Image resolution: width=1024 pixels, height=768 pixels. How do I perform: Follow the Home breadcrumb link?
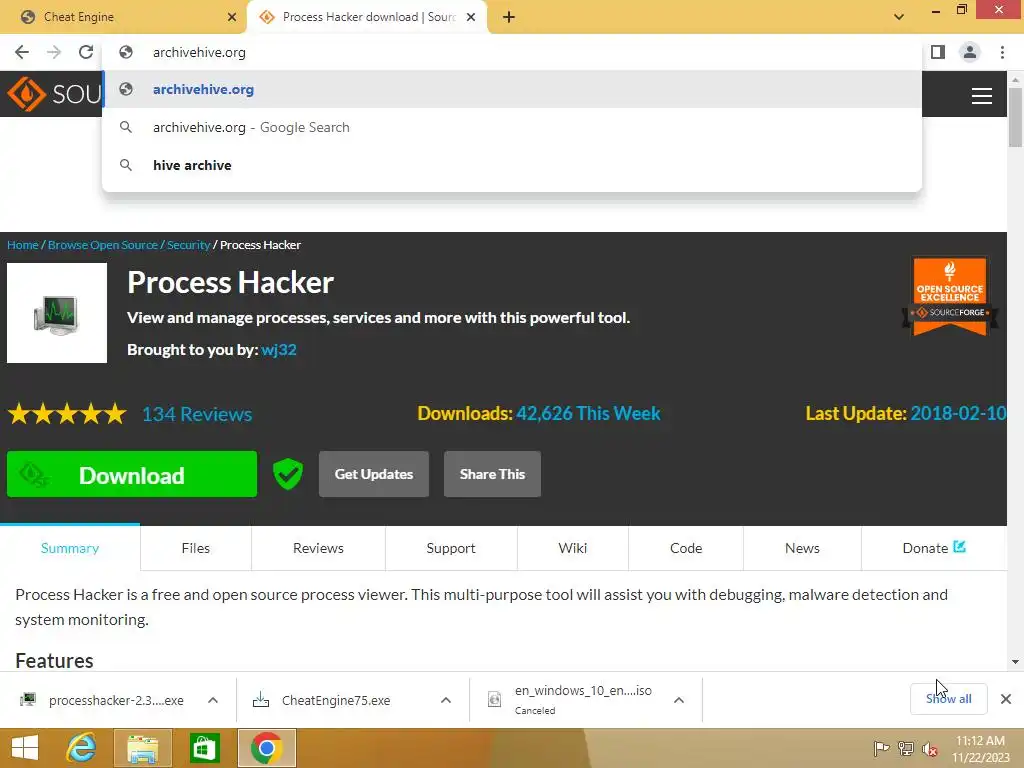(x=23, y=245)
